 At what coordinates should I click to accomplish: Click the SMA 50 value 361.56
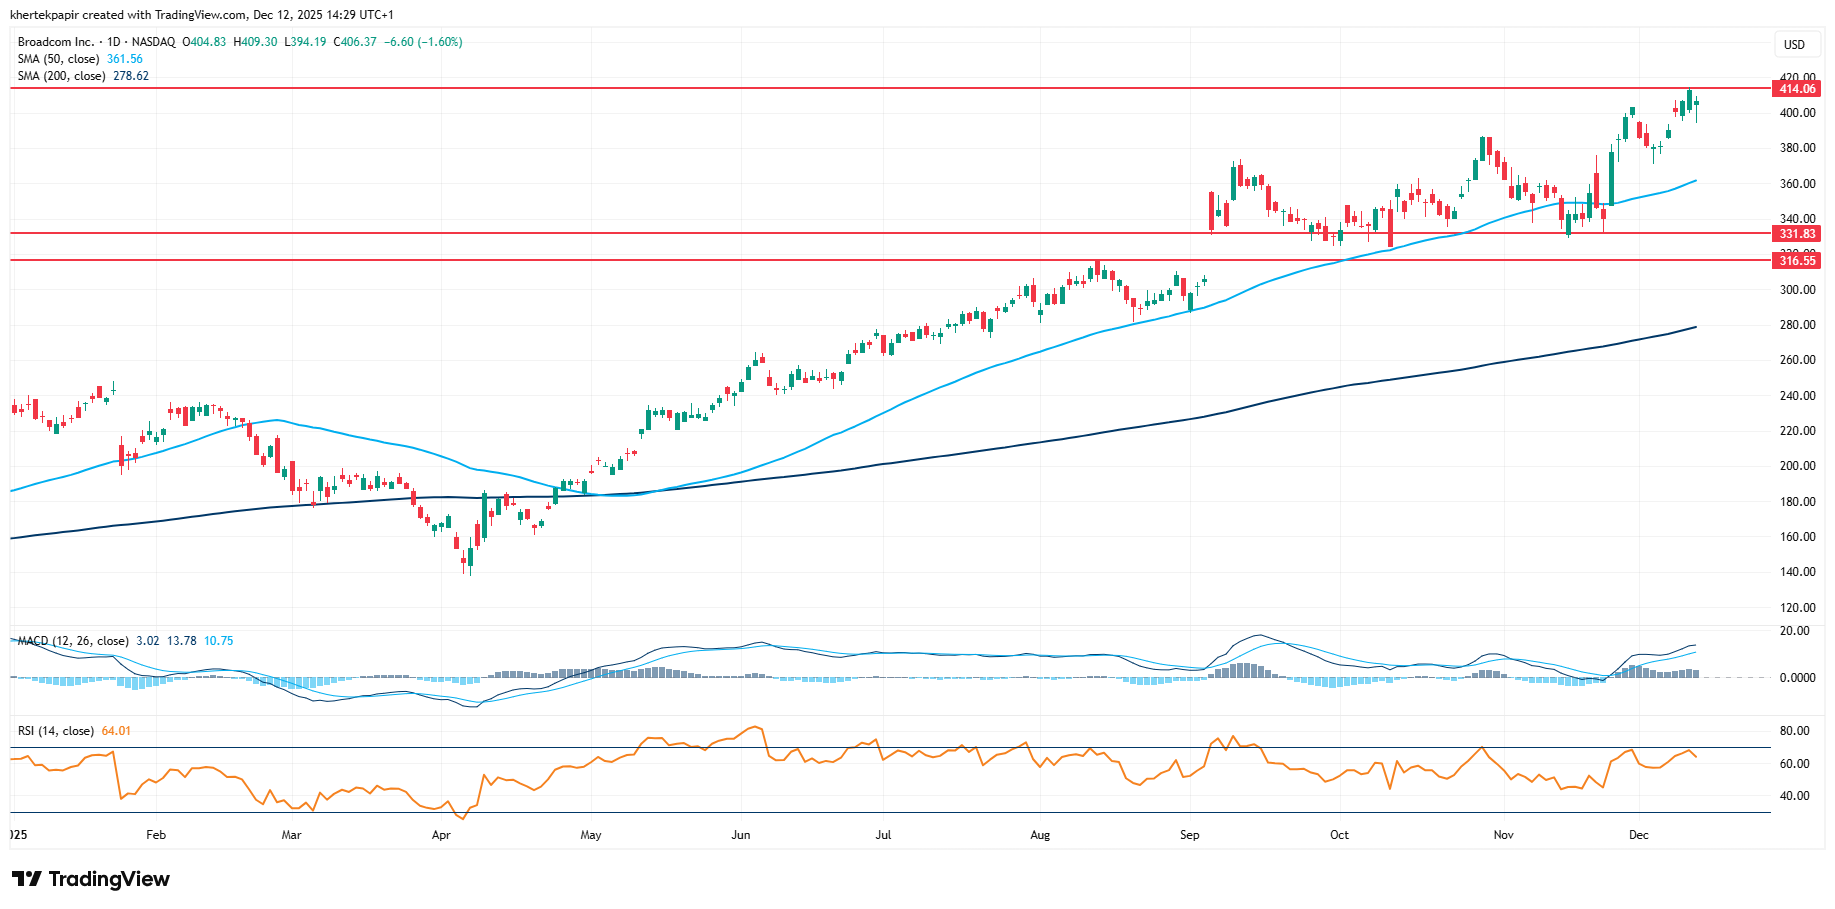pos(125,59)
